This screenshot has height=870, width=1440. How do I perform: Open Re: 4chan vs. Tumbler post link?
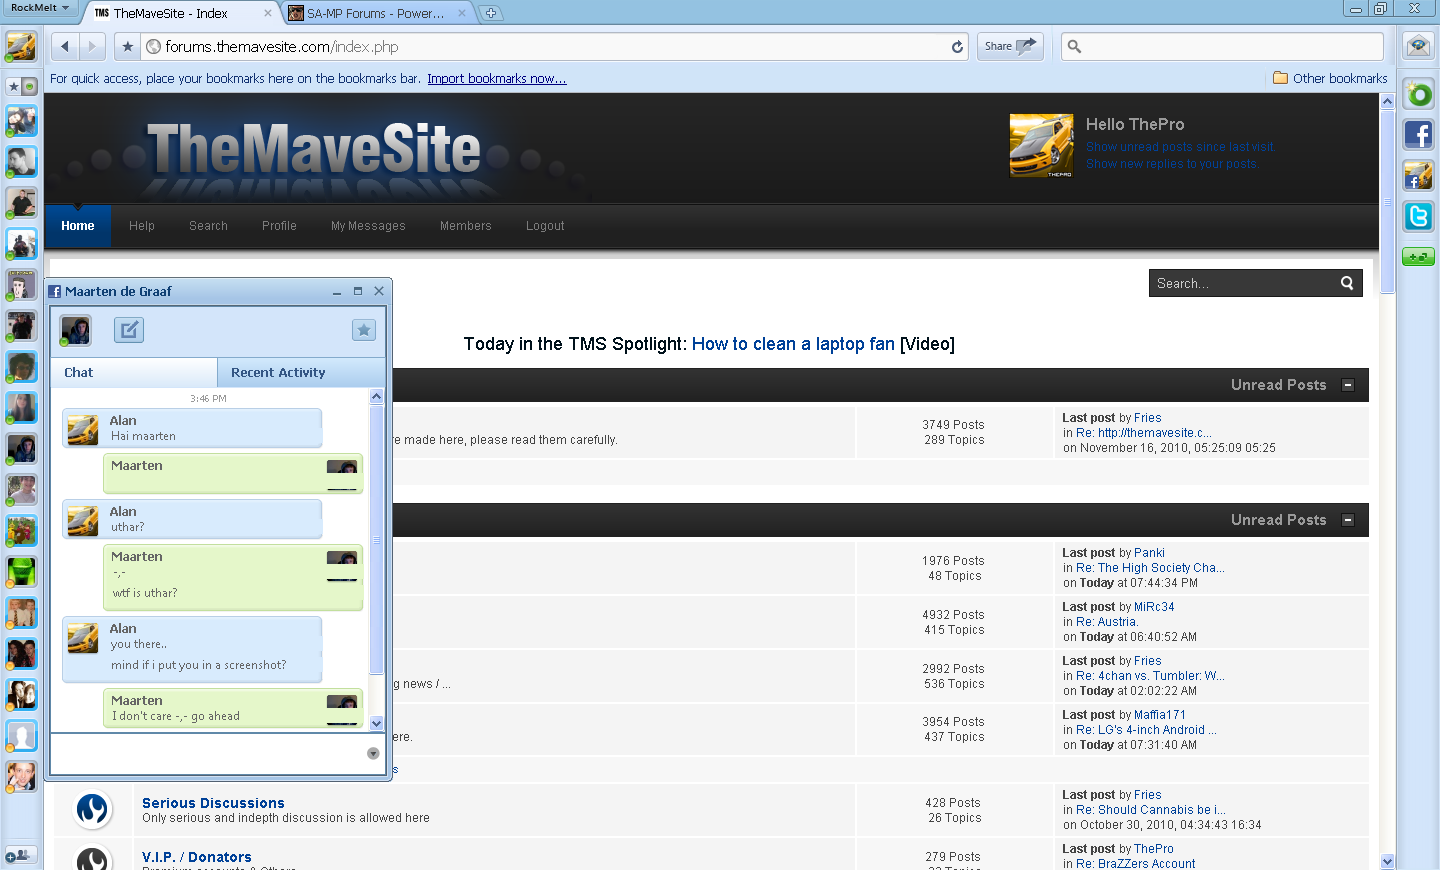pyautogui.click(x=1150, y=676)
